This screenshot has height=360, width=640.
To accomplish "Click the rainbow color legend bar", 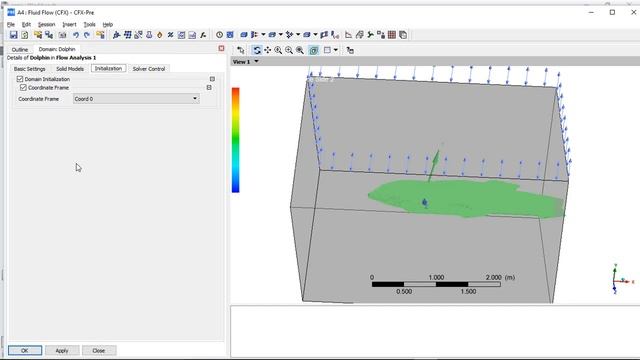I will [236, 140].
